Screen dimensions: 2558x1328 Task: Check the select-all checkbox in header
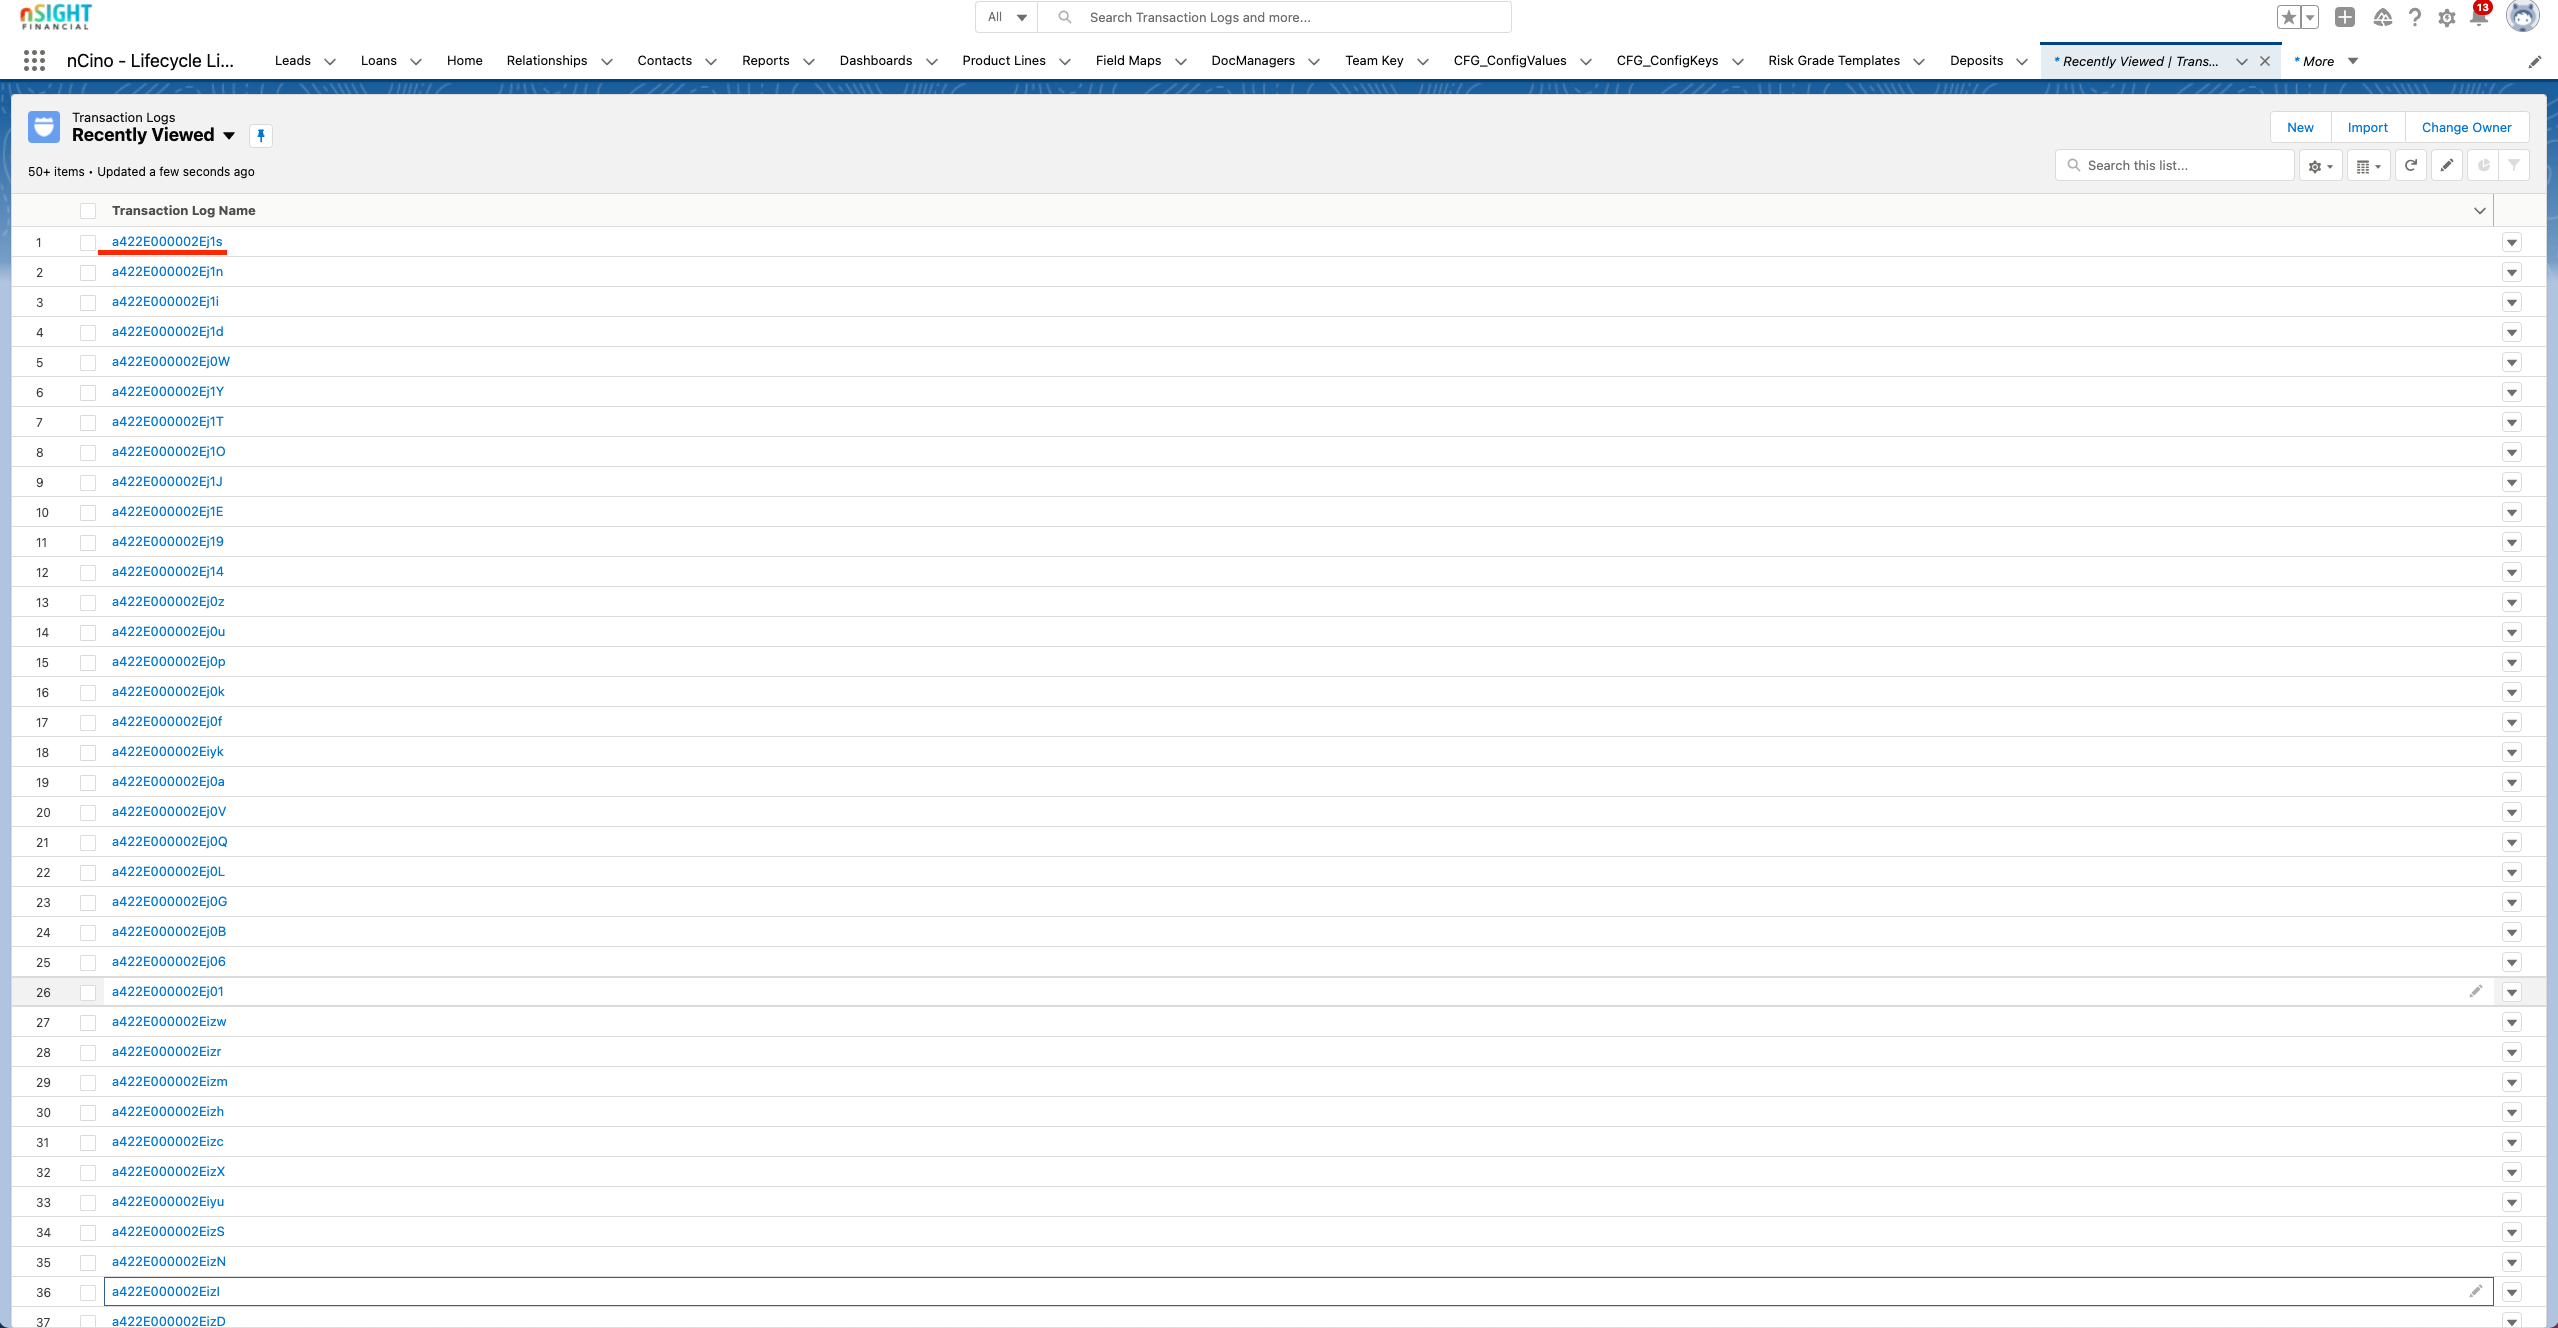click(88, 210)
